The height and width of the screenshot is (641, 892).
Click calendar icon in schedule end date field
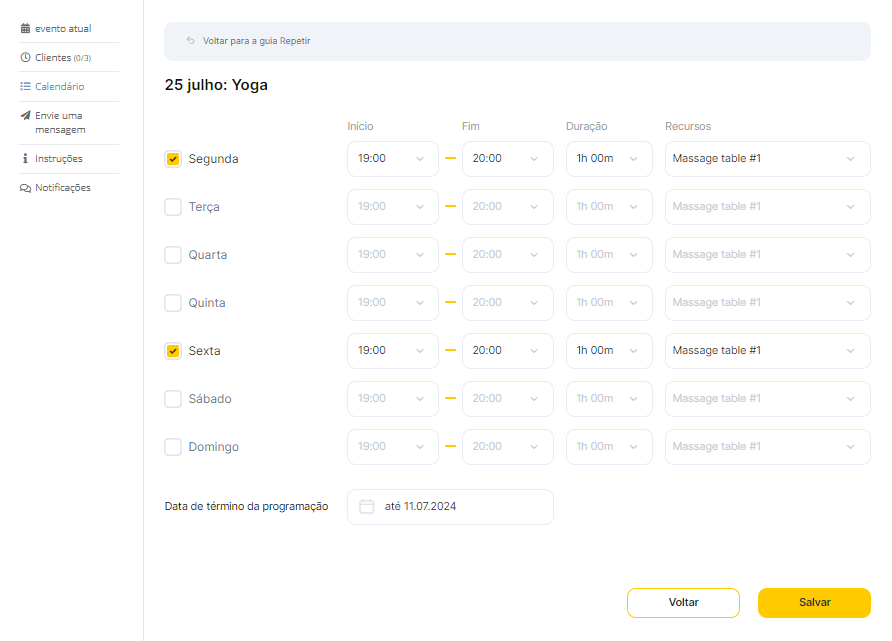tap(366, 506)
